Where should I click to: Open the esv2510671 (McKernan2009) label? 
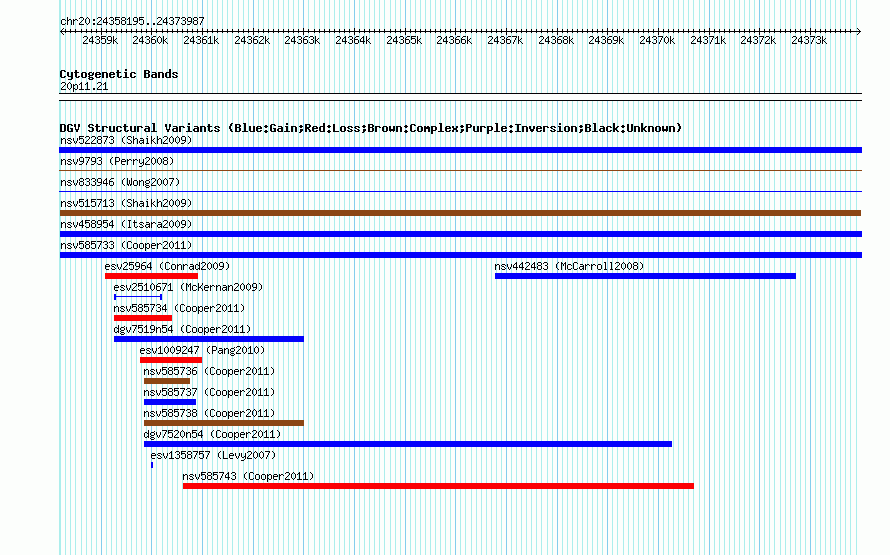[188, 287]
